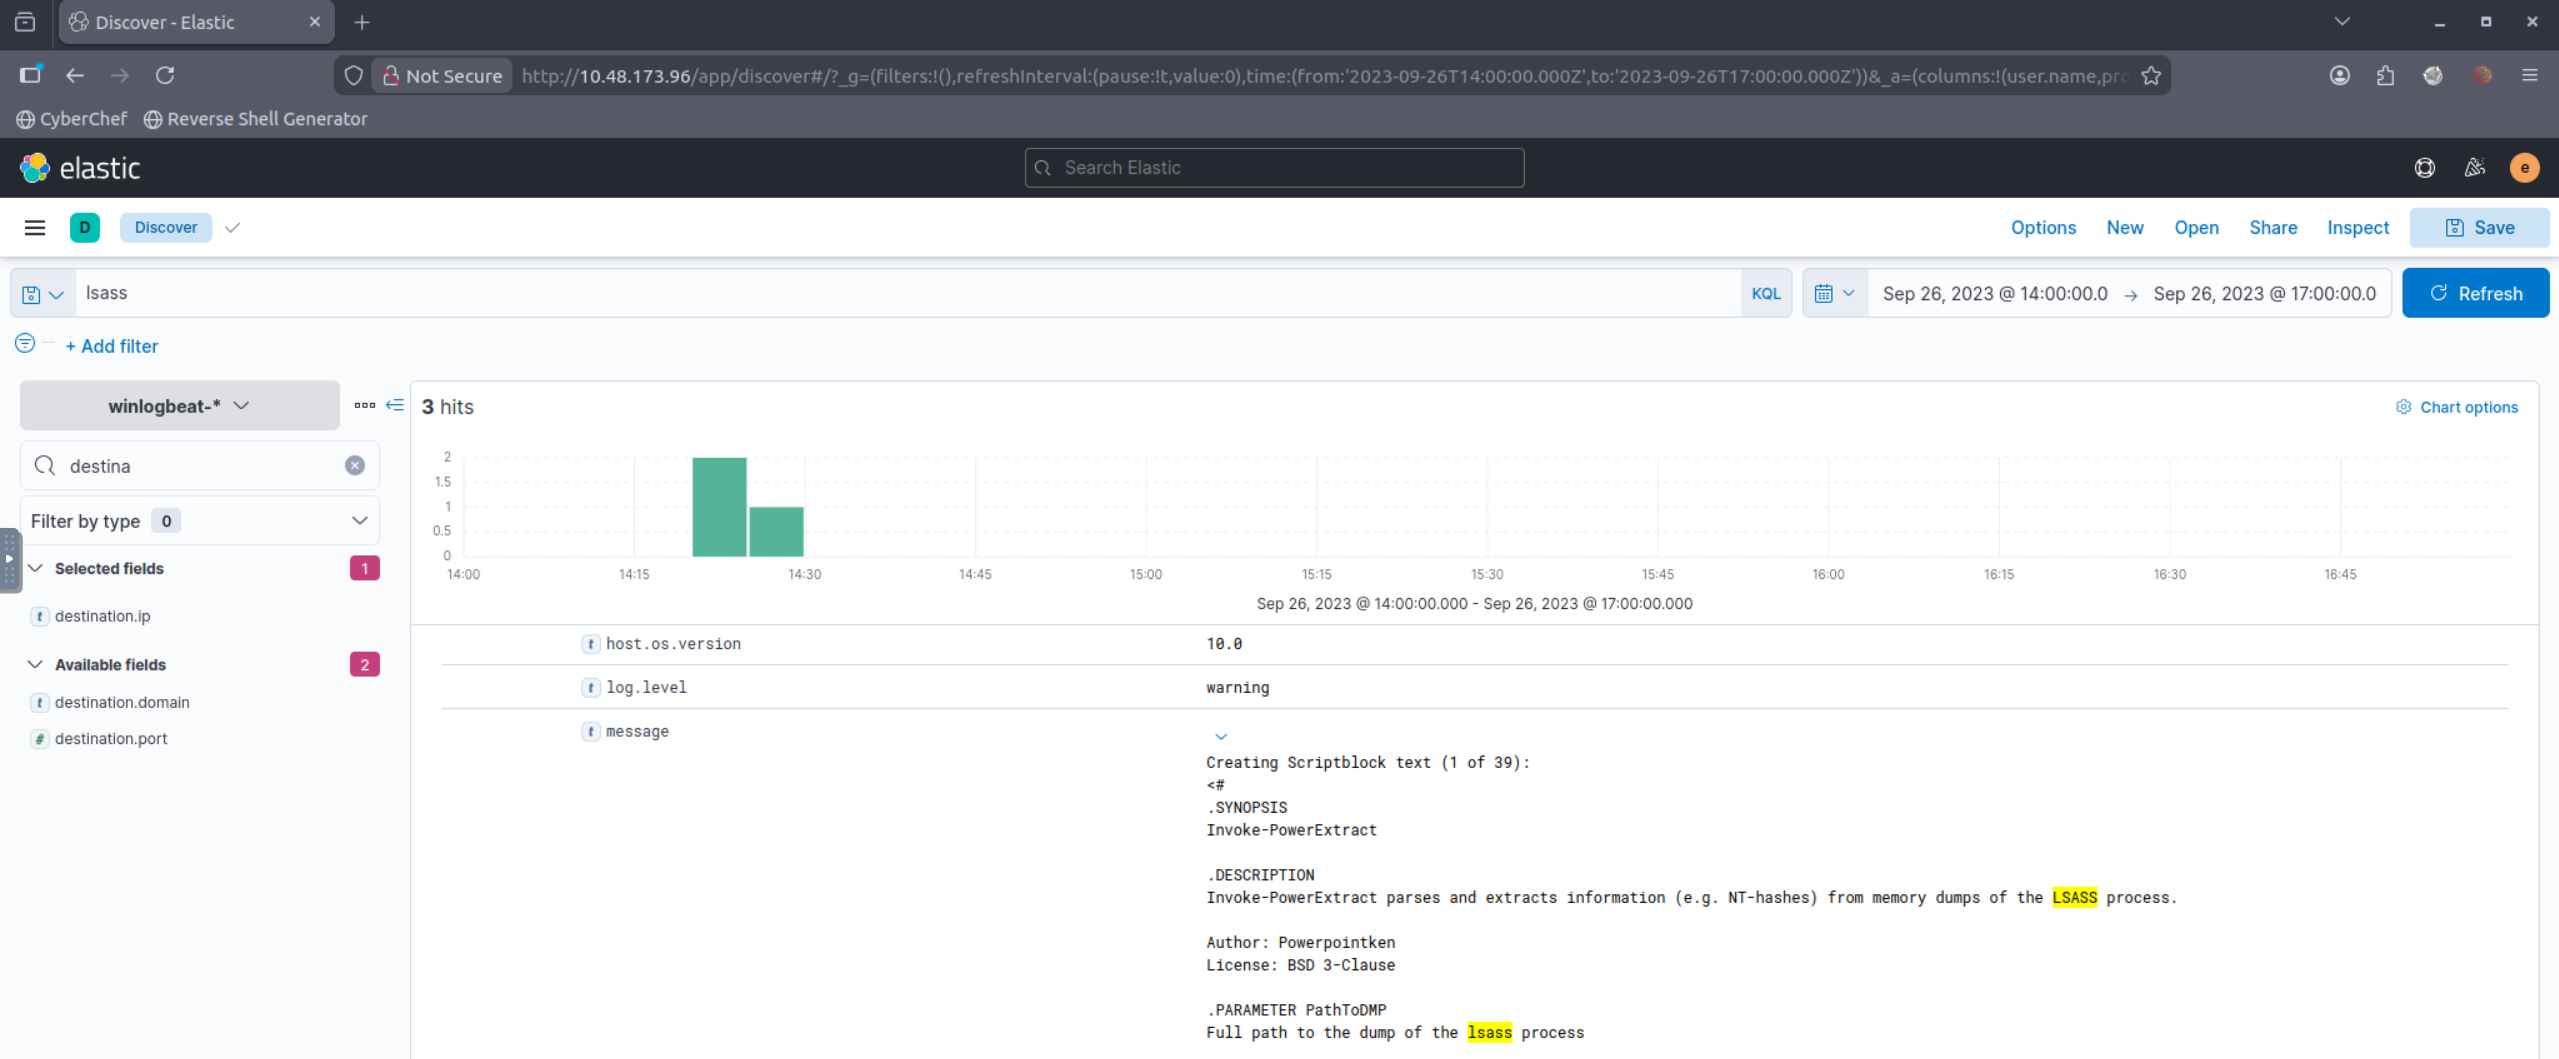Clear the field search text box

(355, 466)
